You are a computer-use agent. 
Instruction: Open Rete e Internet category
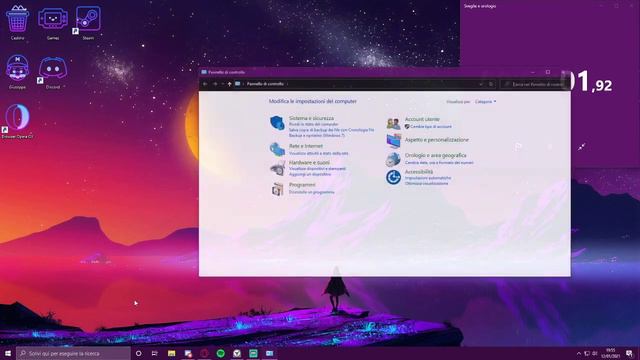306,146
